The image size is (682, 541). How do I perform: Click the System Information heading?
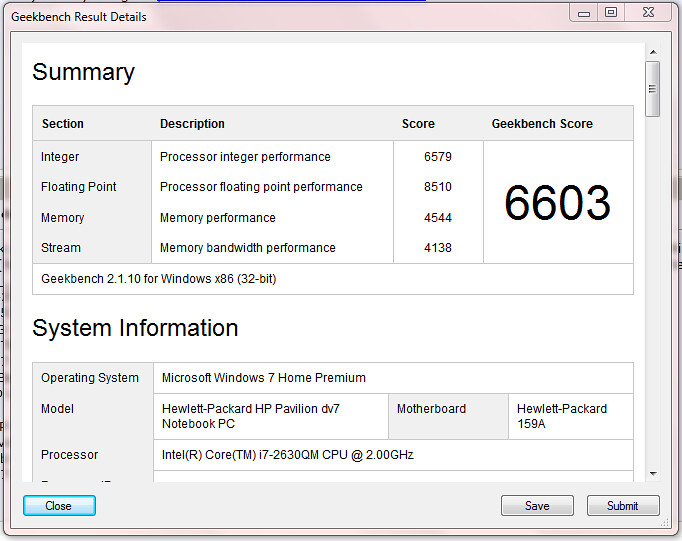click(x=135, y=328)
